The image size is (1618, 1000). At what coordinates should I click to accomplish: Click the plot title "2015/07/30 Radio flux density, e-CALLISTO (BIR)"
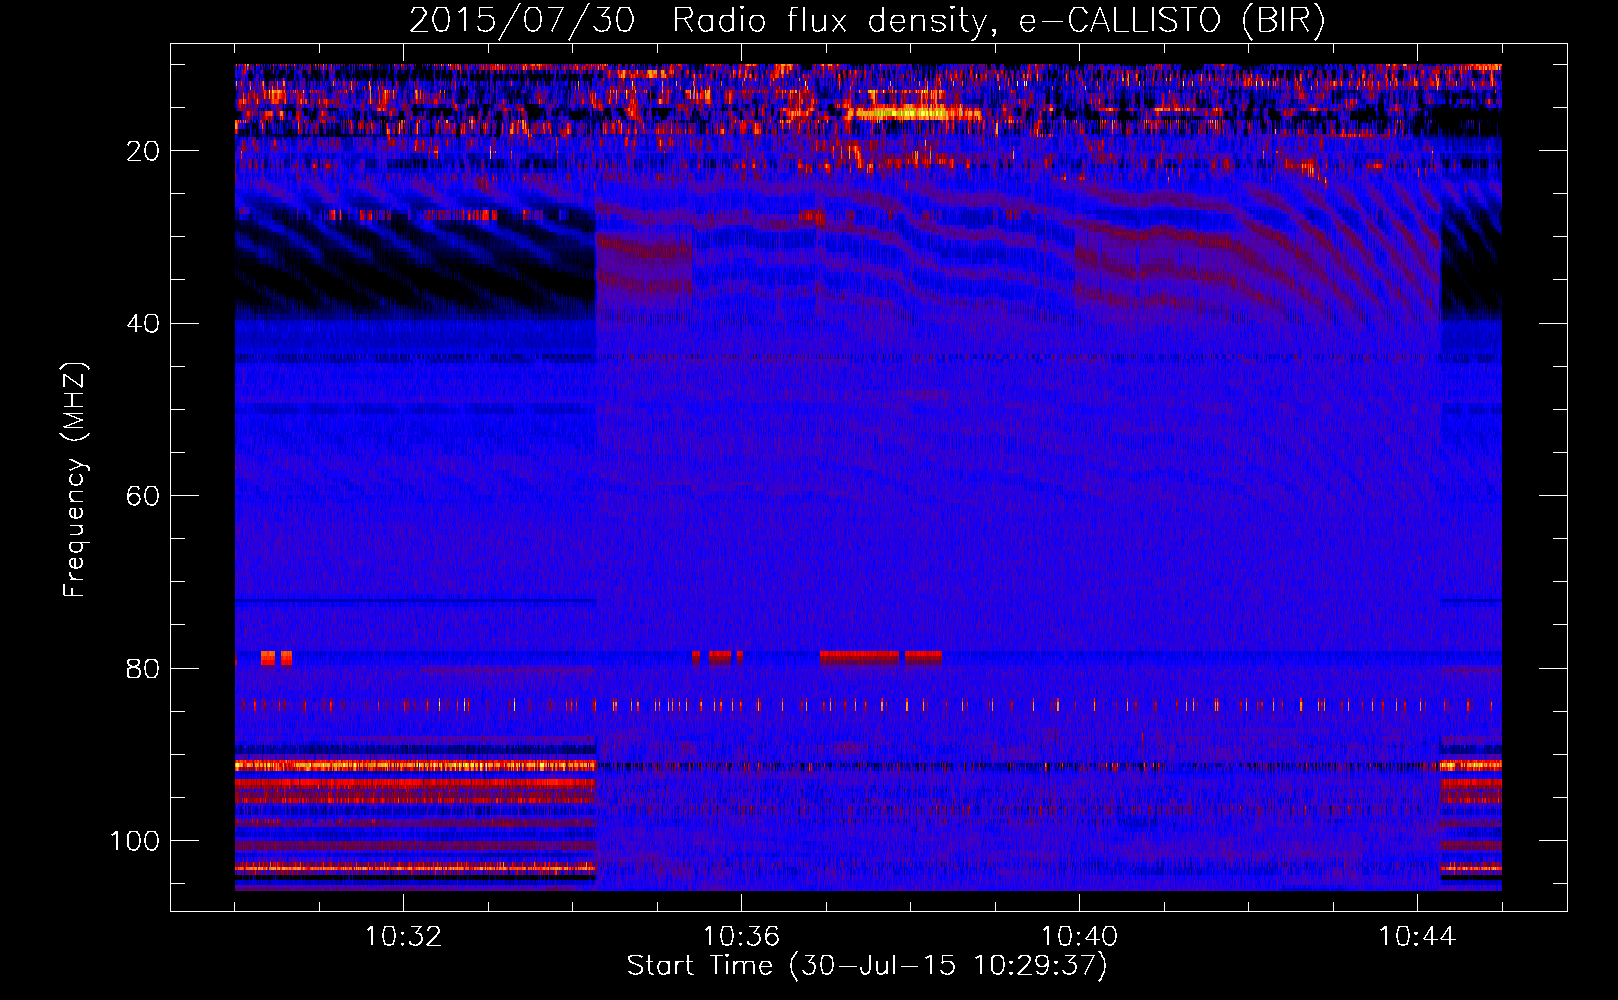click(x=867, y=20)
